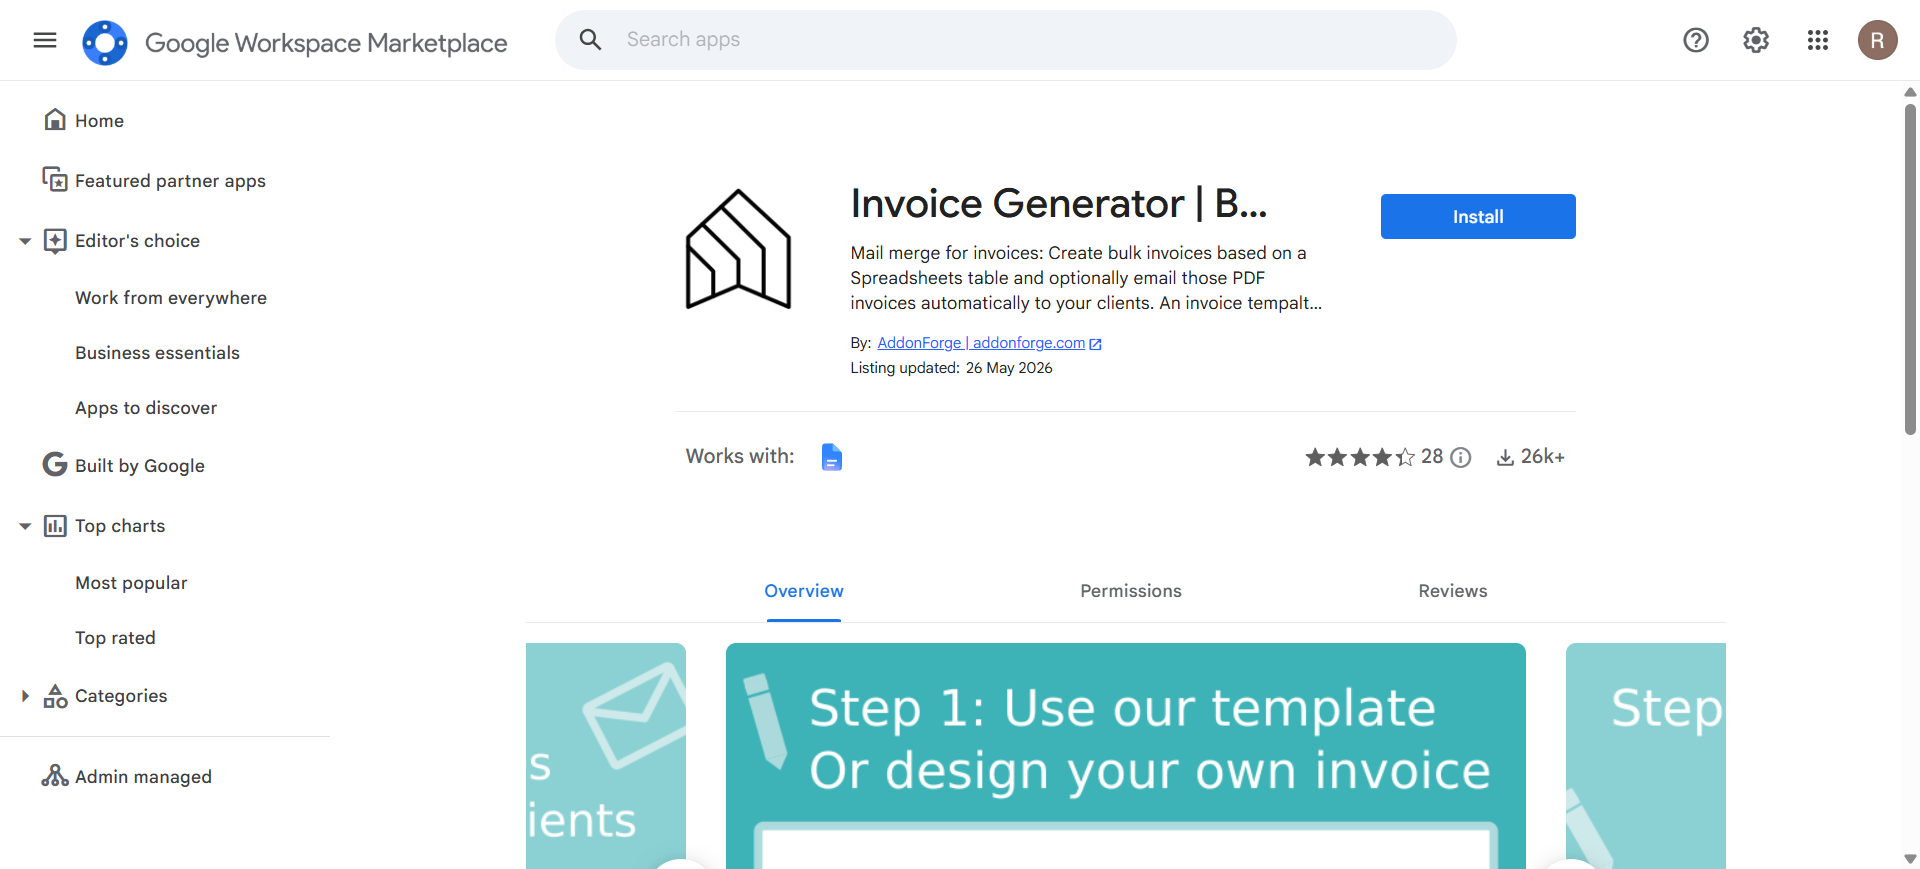Click the 28 ratings count
This screenshot has width=1920, height=869.
point(1432,457)
